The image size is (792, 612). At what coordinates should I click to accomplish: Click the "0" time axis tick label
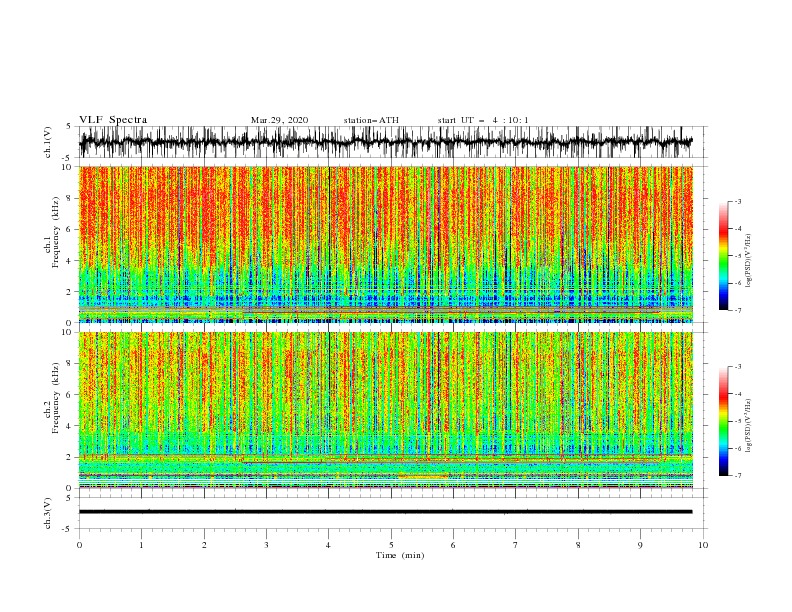point(79,545)
